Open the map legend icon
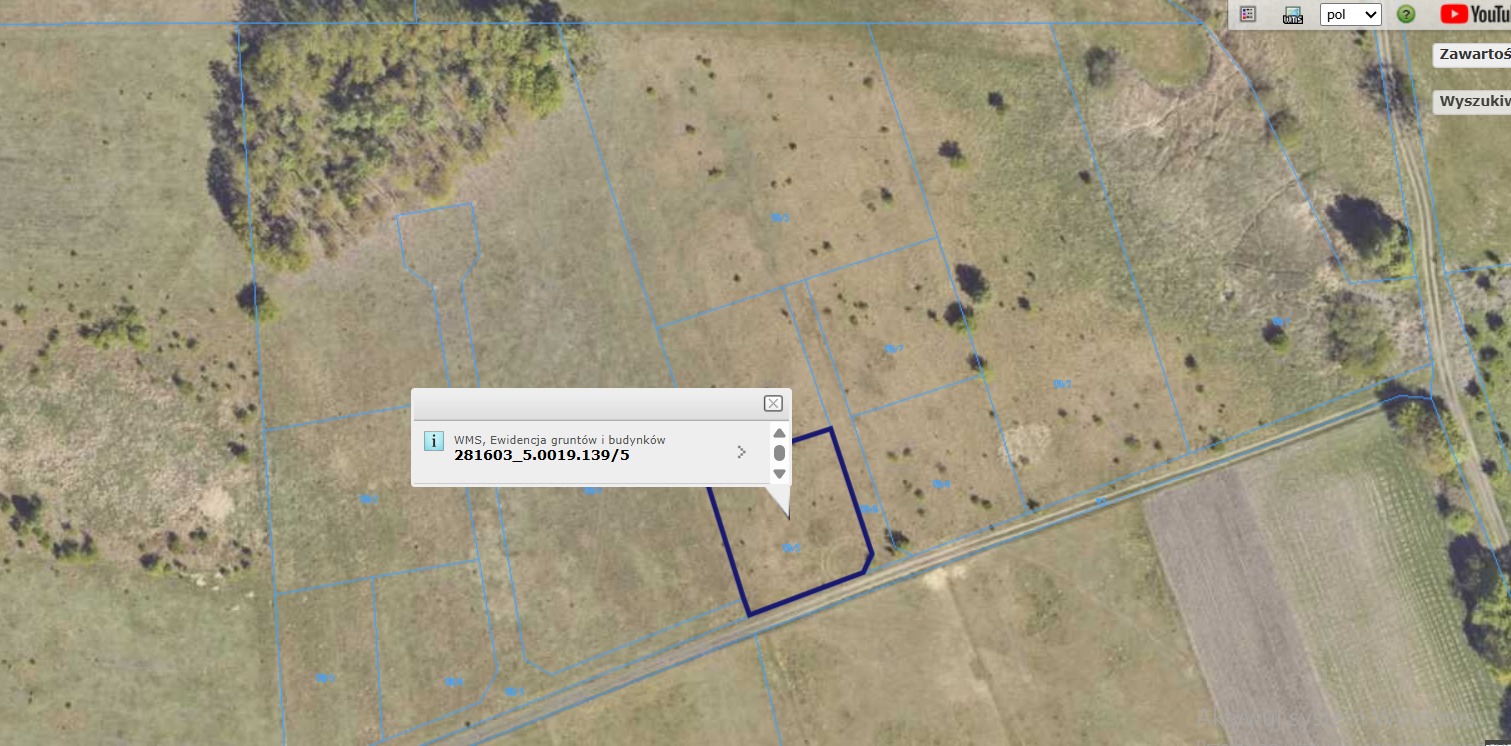Image resolution: width=1511 pixels, height=746 pixels. click(x=1247, y=14)
